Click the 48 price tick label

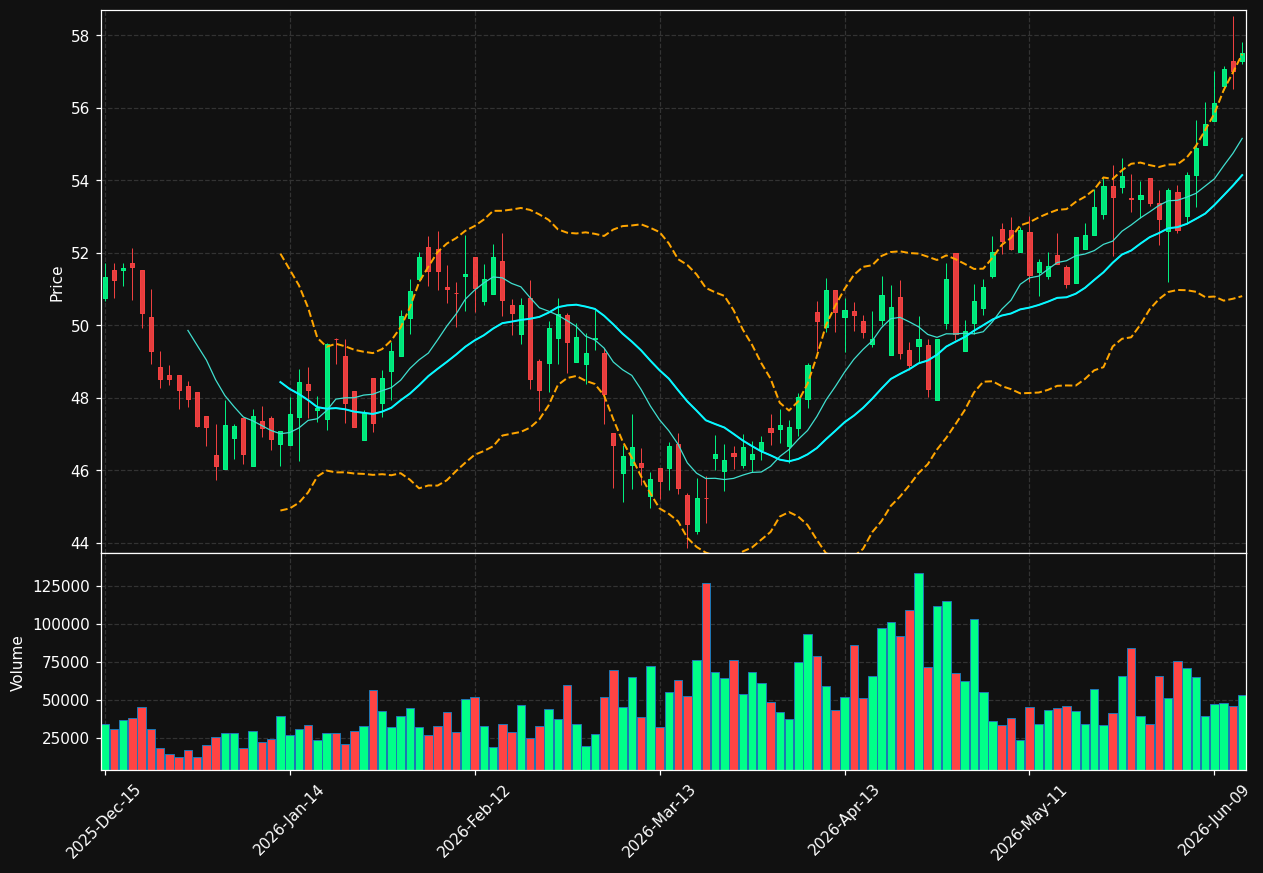point(79,399)
